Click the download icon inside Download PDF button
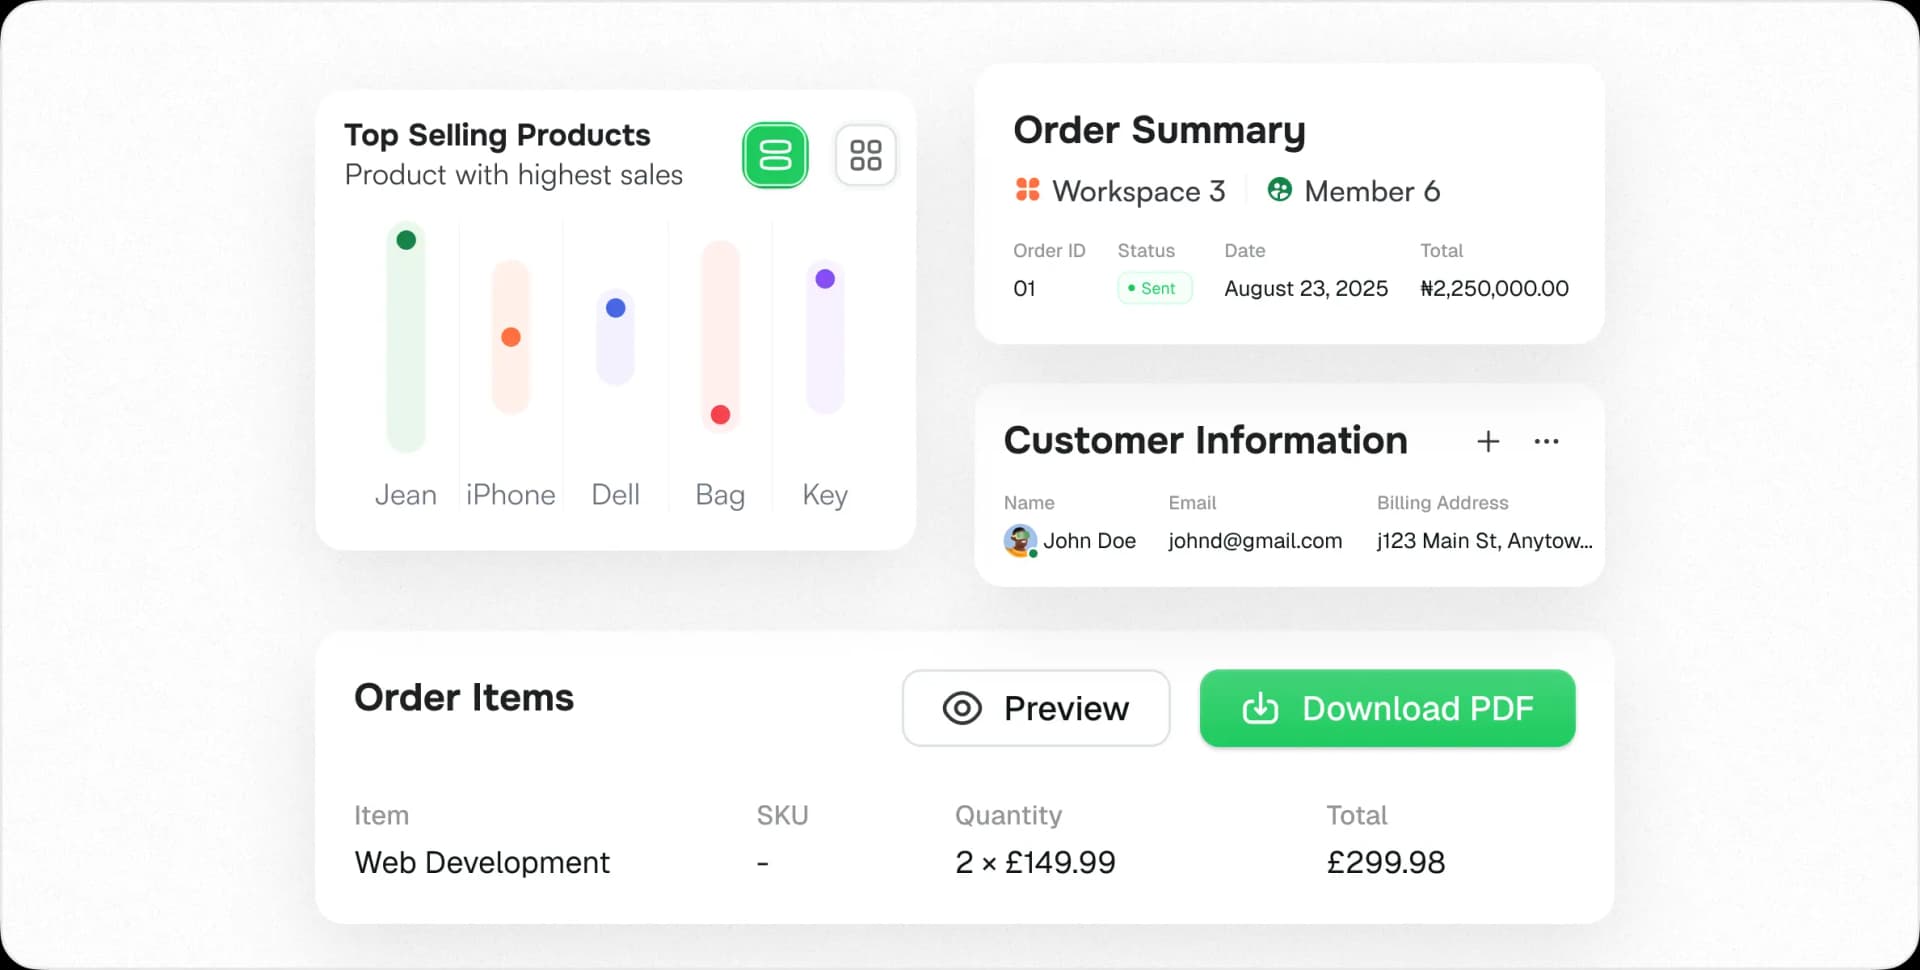 click(x=1259, y=709)
